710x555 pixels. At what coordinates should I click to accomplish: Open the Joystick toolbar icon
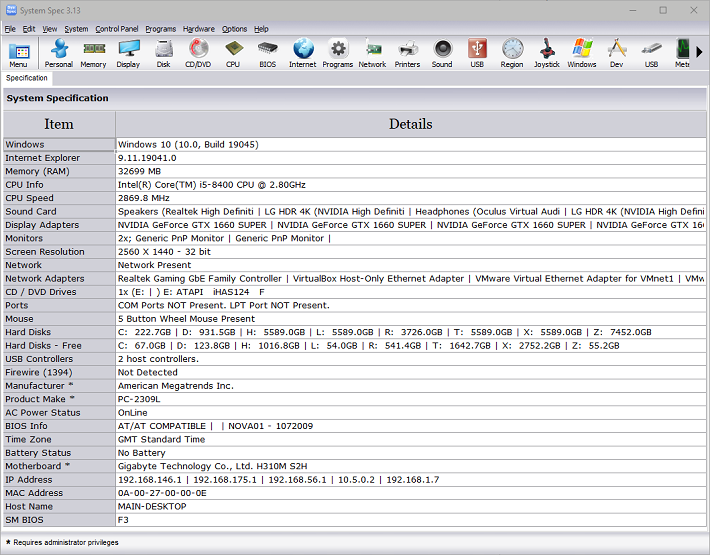pyautogui.click(x=547, y=53)
